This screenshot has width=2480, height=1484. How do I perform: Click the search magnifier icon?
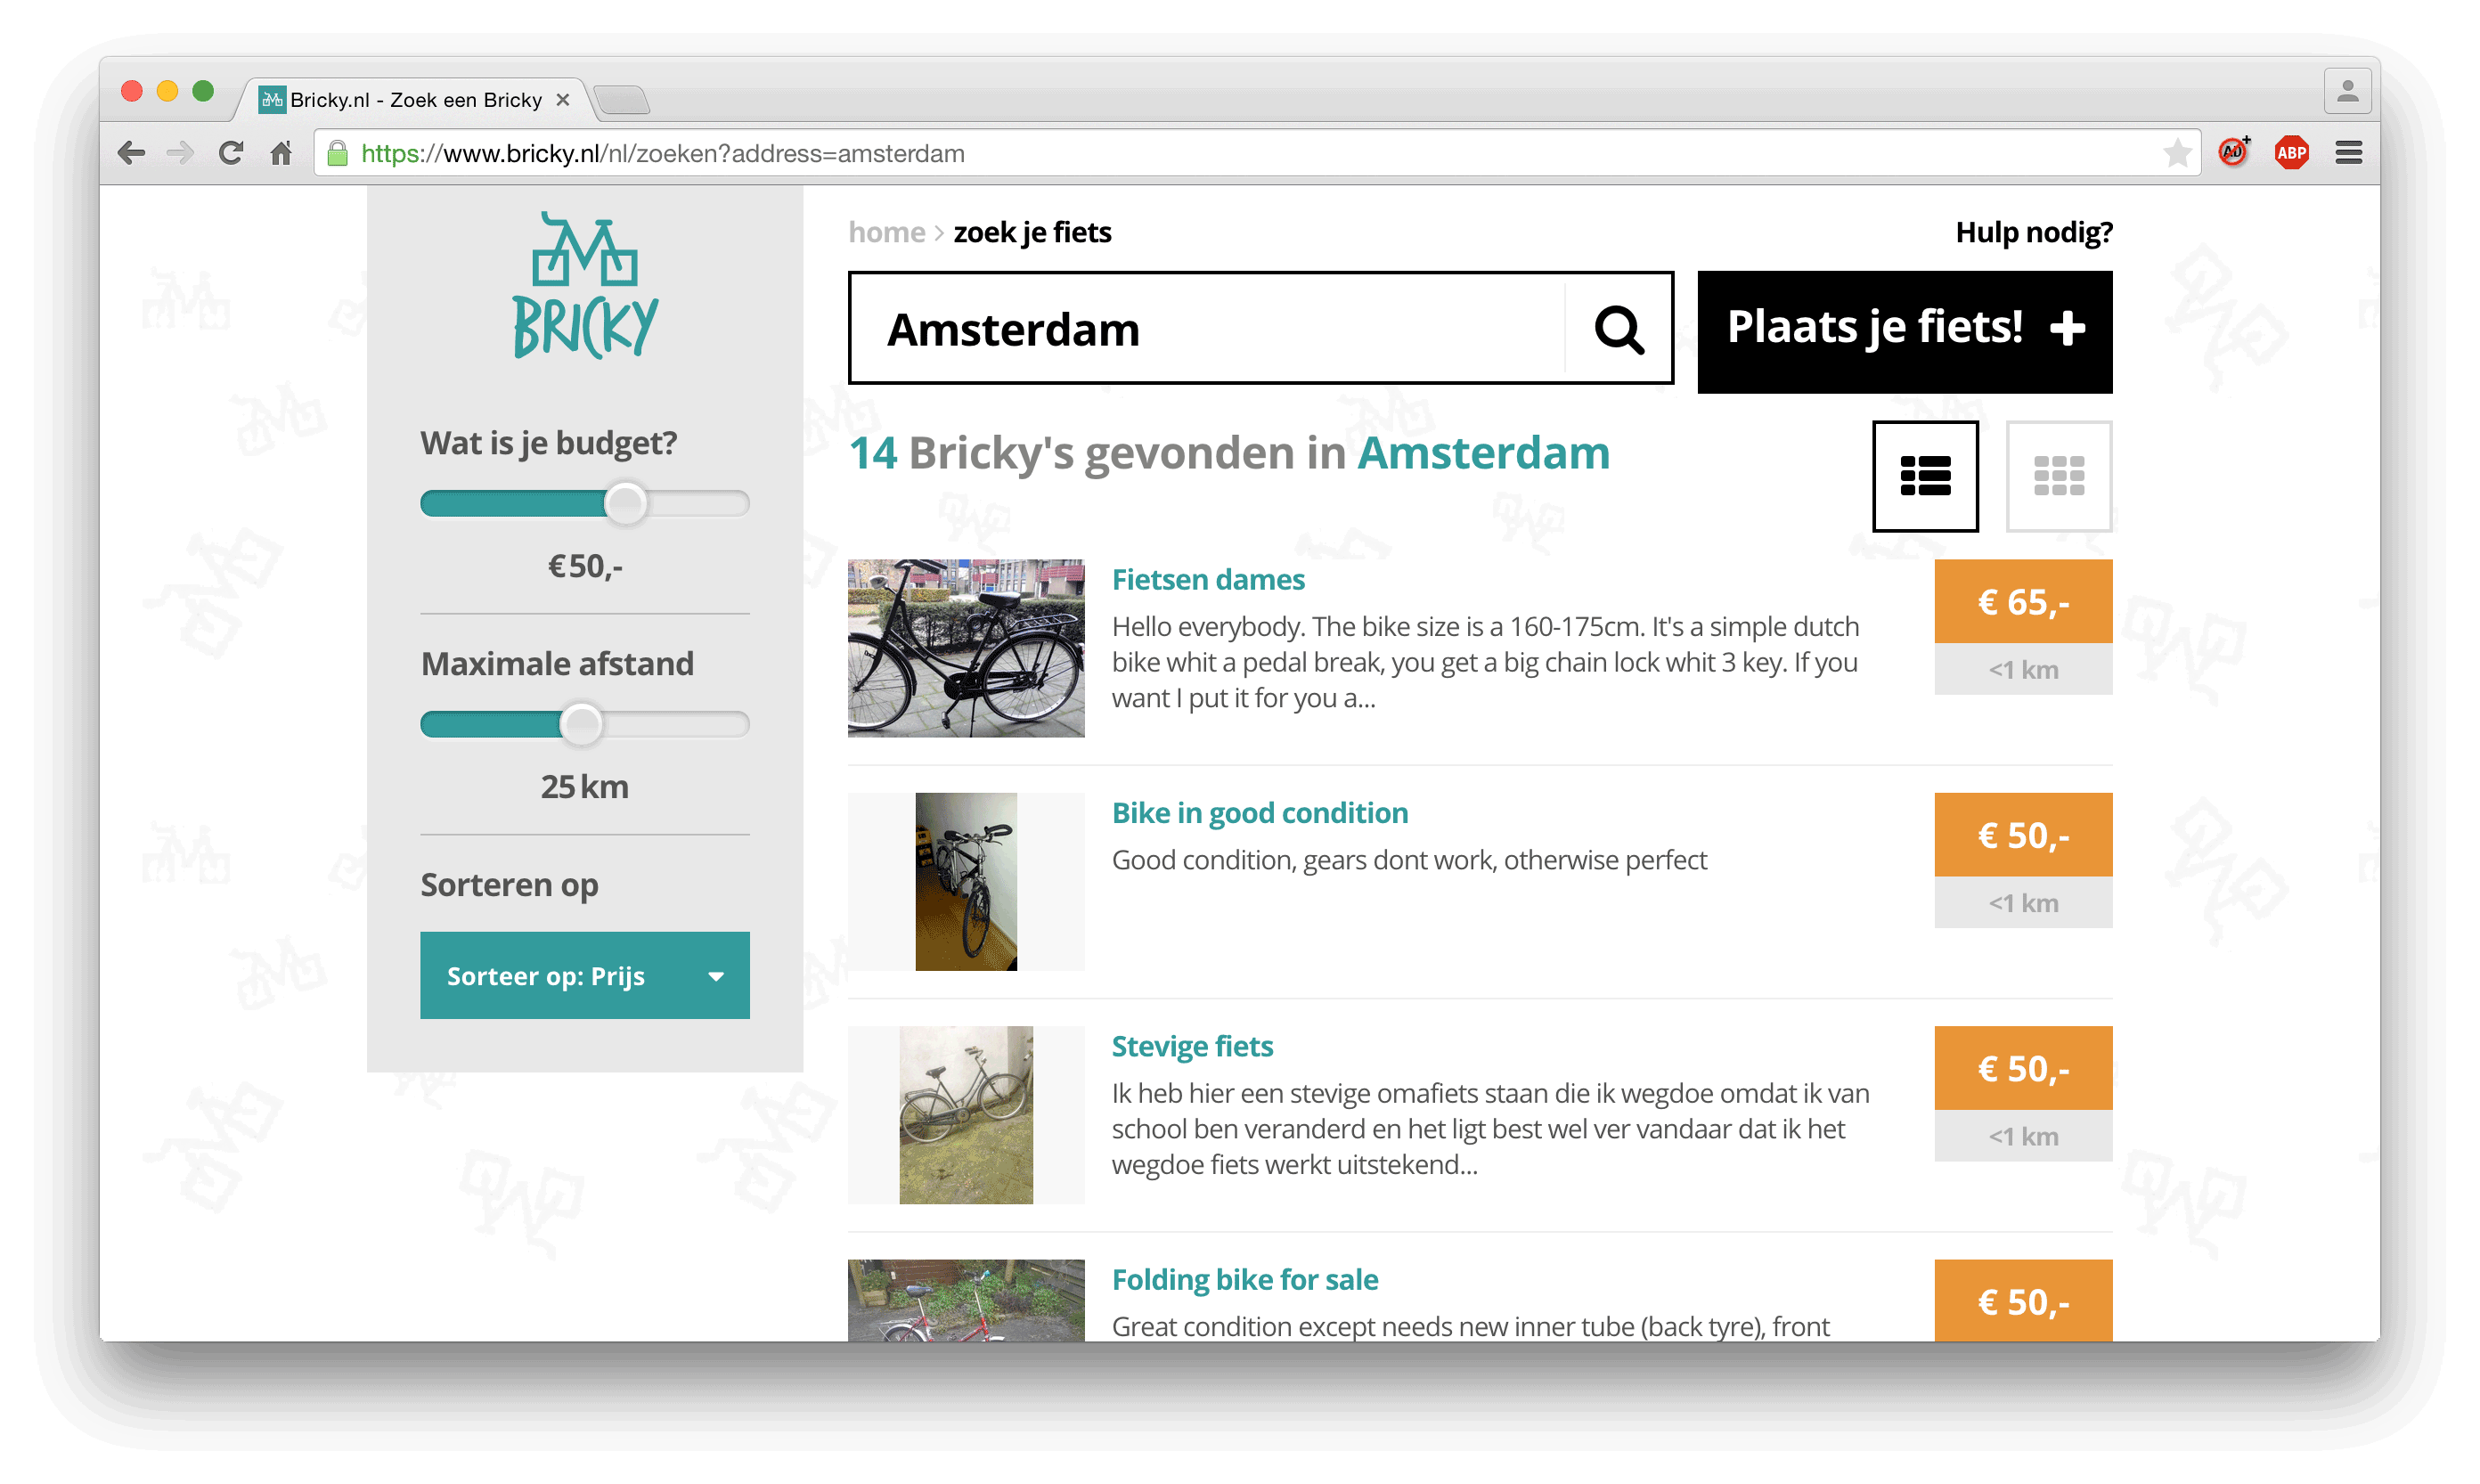coord(1618,329)
